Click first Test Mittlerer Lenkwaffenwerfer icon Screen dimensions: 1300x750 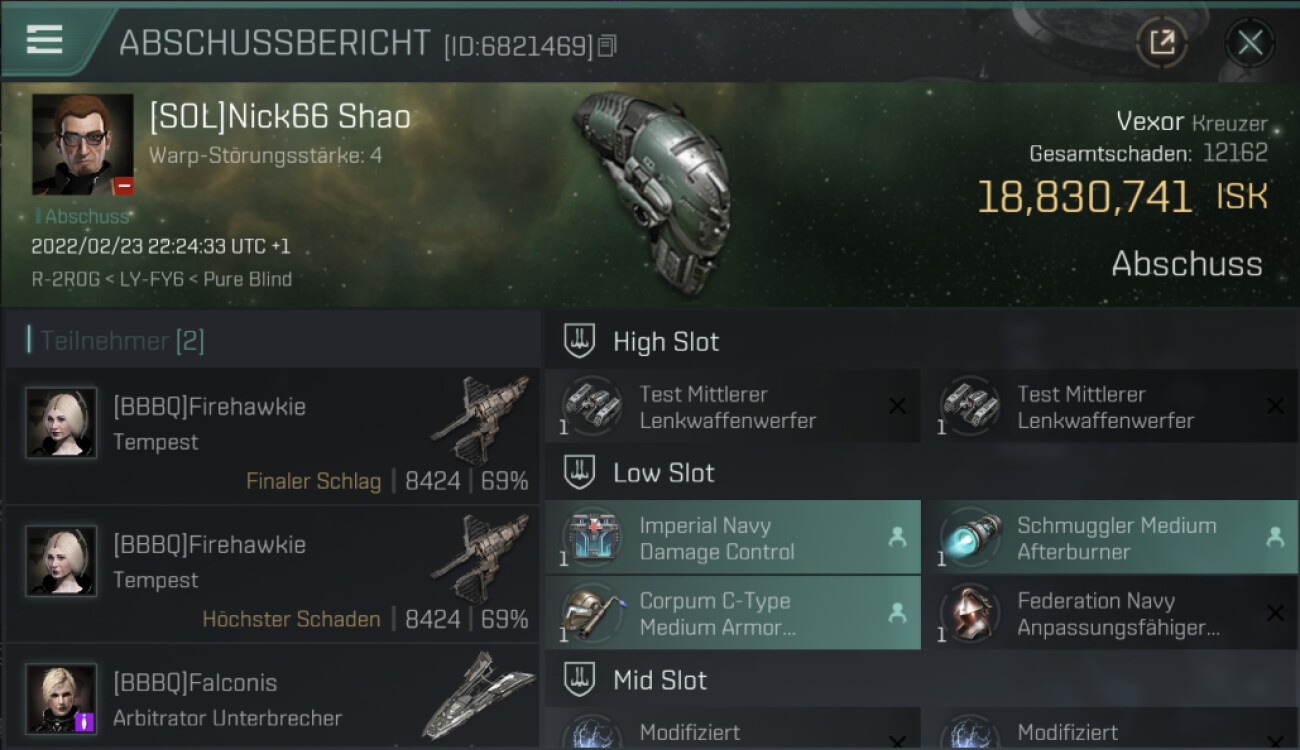click(x=592, y=407)
